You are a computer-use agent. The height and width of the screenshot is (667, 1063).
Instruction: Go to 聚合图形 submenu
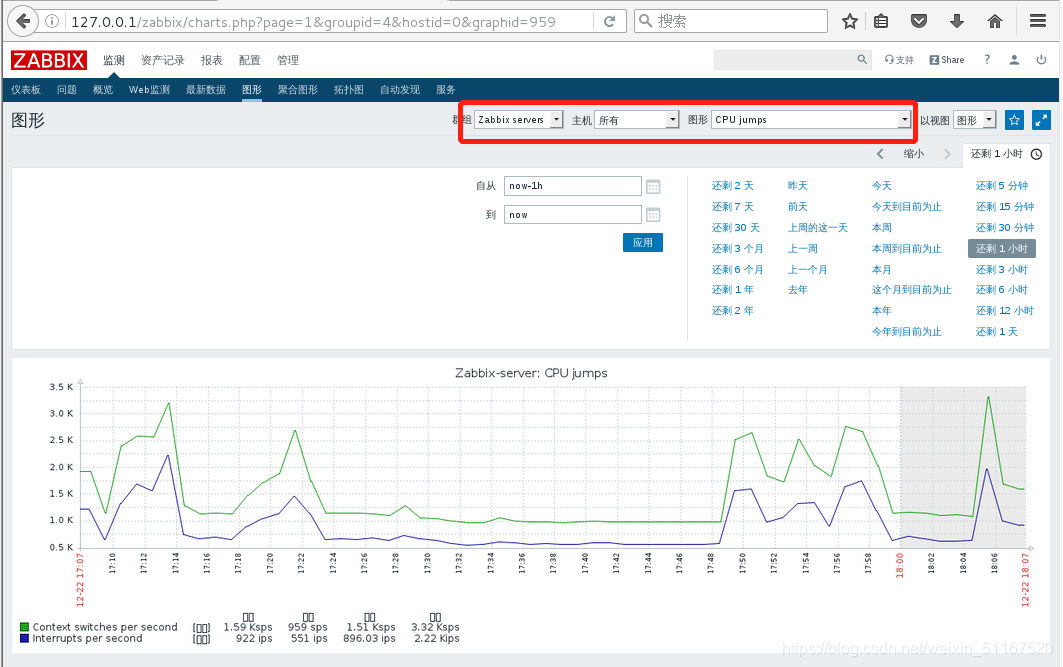click(x=298, y=89)
